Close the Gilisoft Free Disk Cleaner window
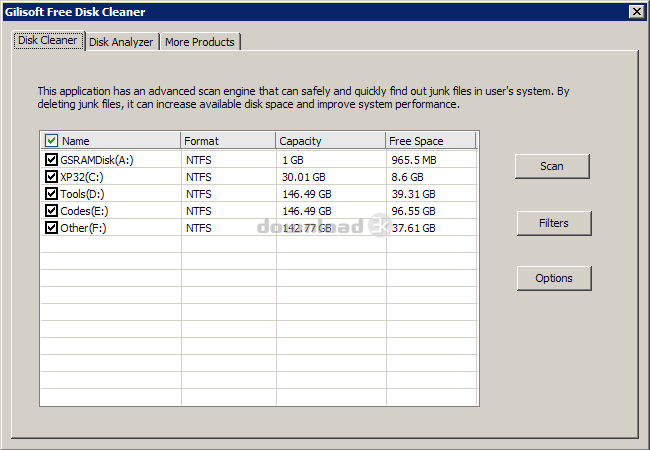 click(636, 12)
